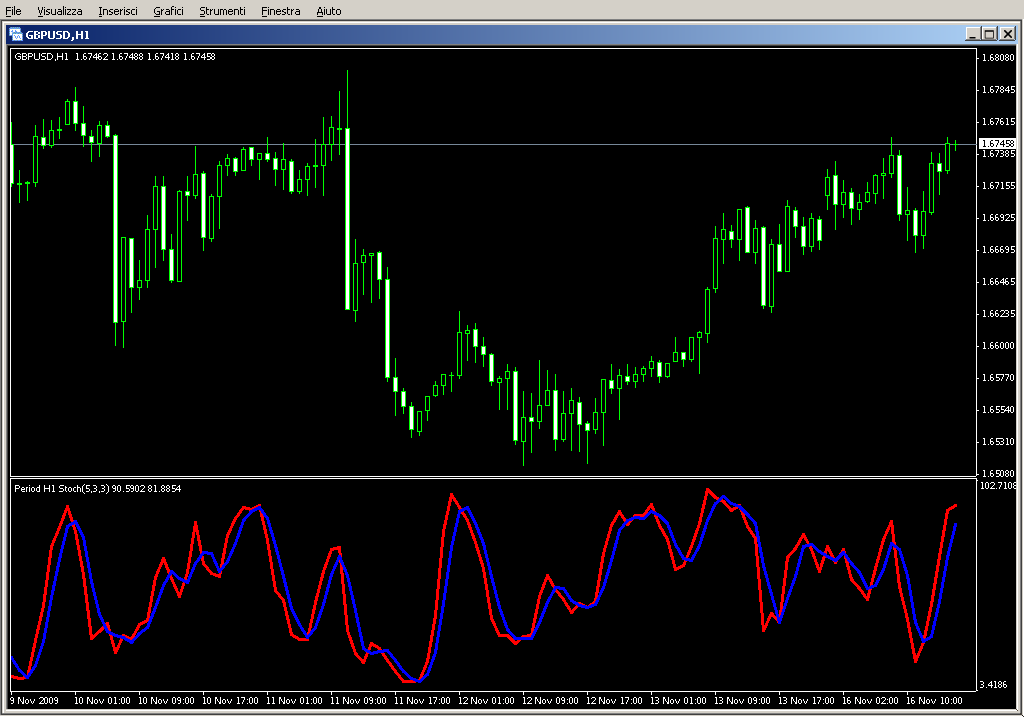Click price scale value 1.67155
This screenshot has width=1024, height=717.
click(999, 185)
